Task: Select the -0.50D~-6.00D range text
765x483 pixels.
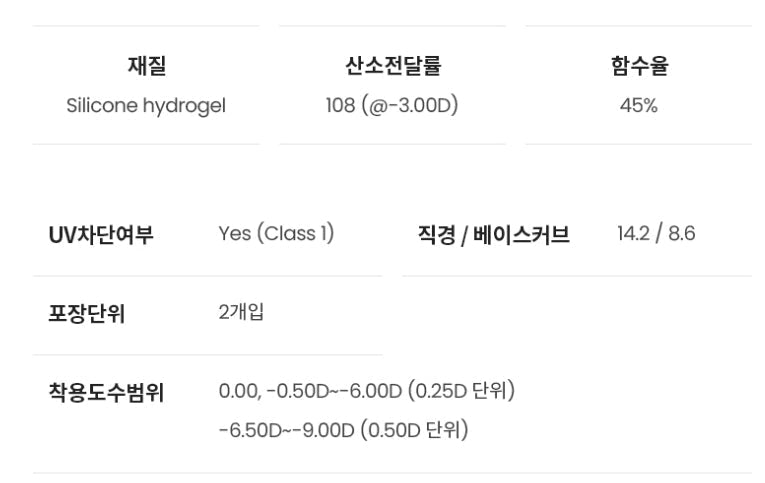Action: [x=333, y=391]
